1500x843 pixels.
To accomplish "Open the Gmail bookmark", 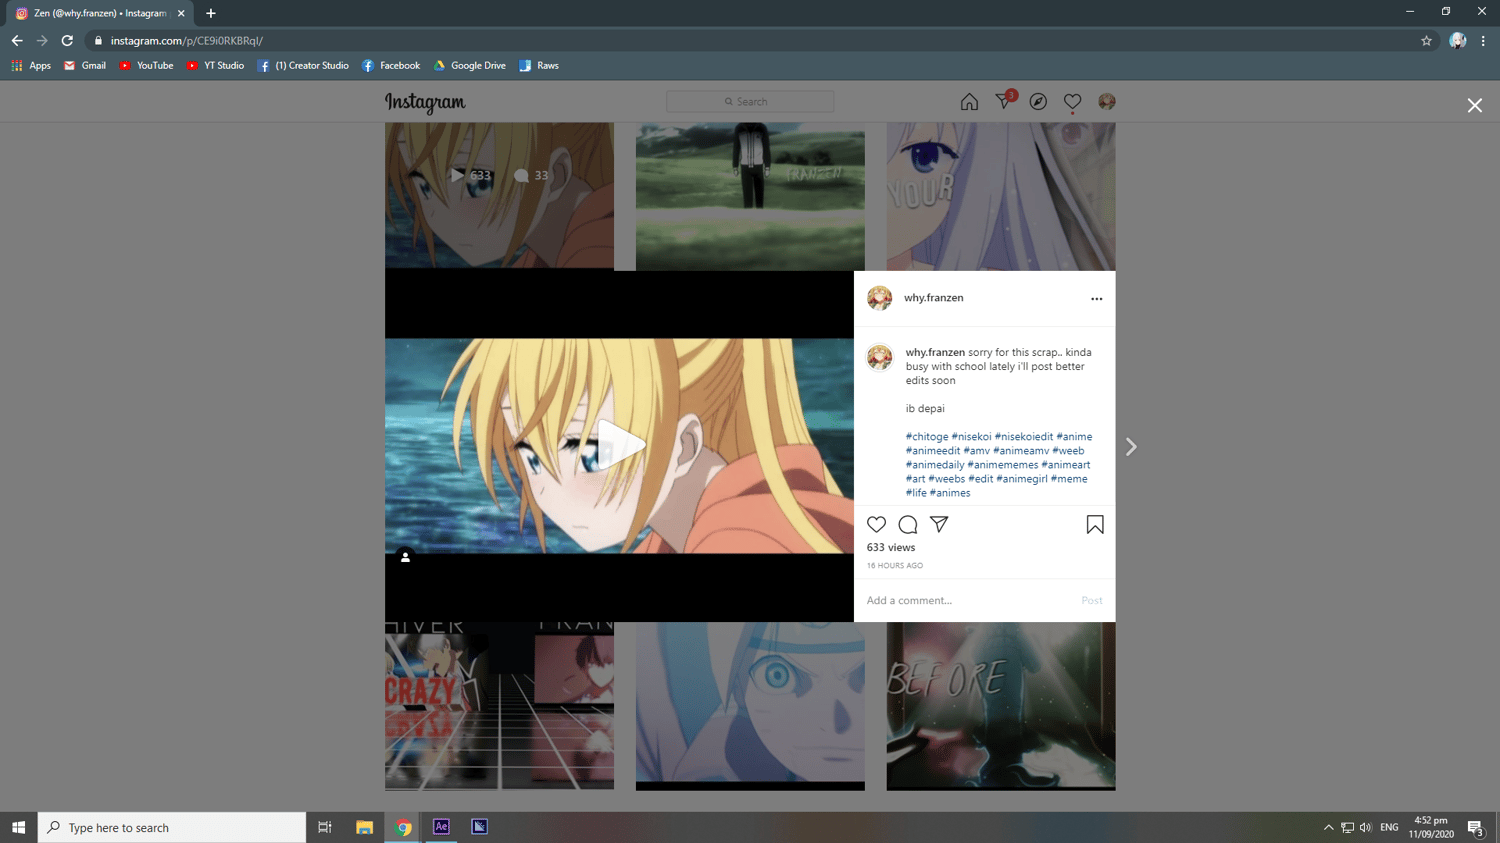I will (x=85, y=66).
